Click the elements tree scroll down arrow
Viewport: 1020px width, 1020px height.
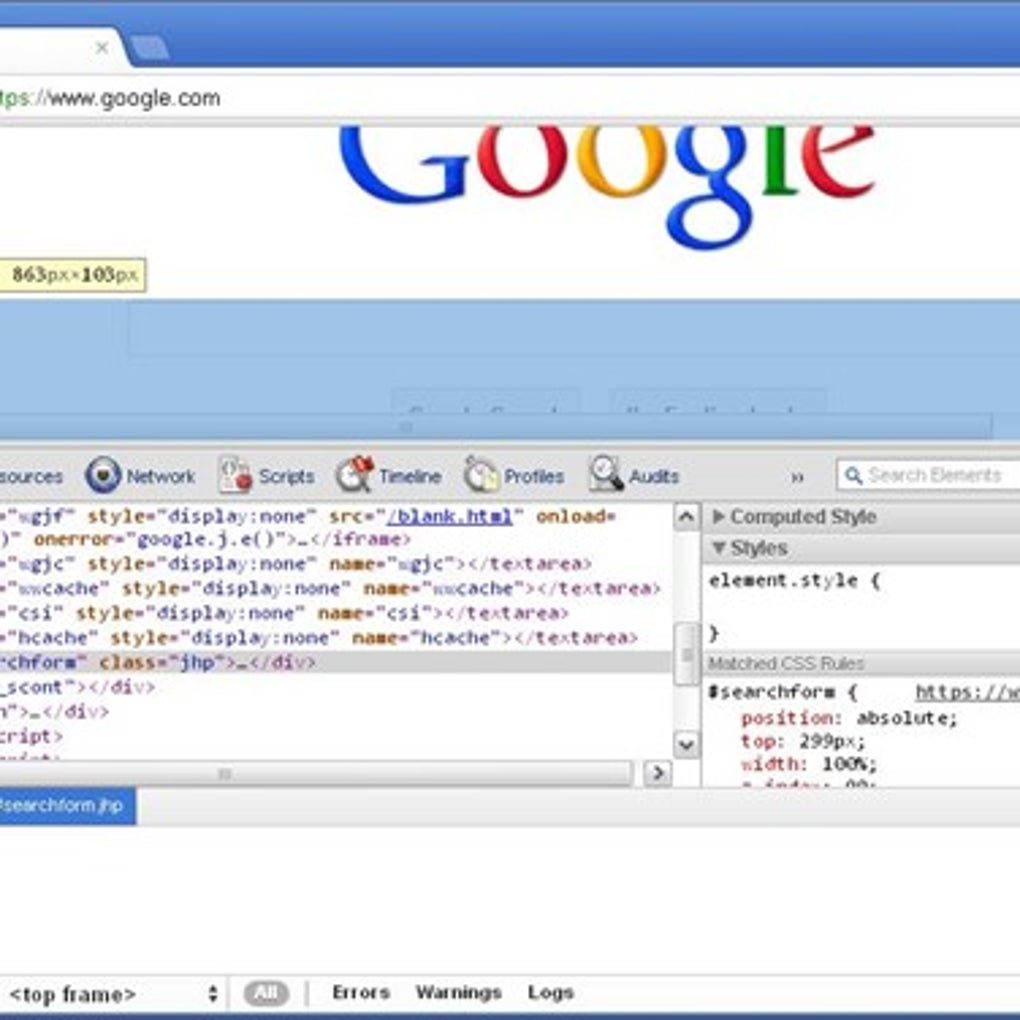pyautogui.click(x=686, y=744)
